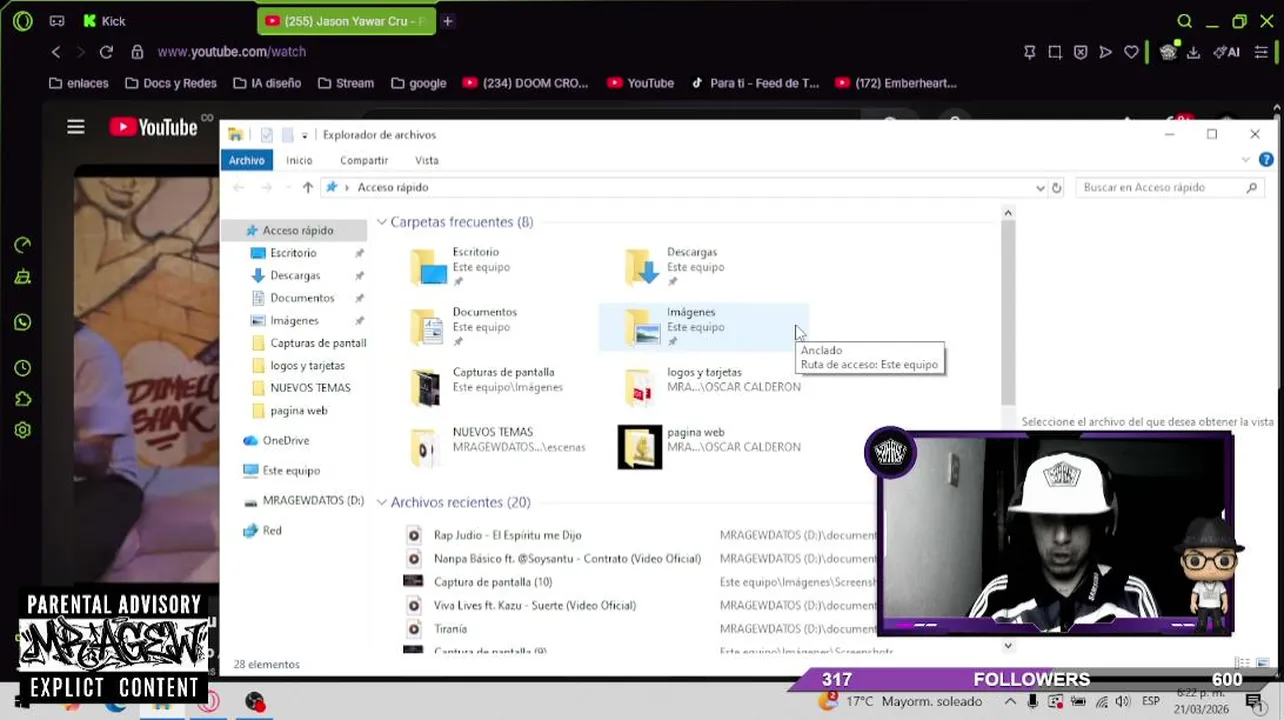The image size is (1284, 720).
Task: Click the search magnifier in Explorer search box
Action: coord(1251,187)
